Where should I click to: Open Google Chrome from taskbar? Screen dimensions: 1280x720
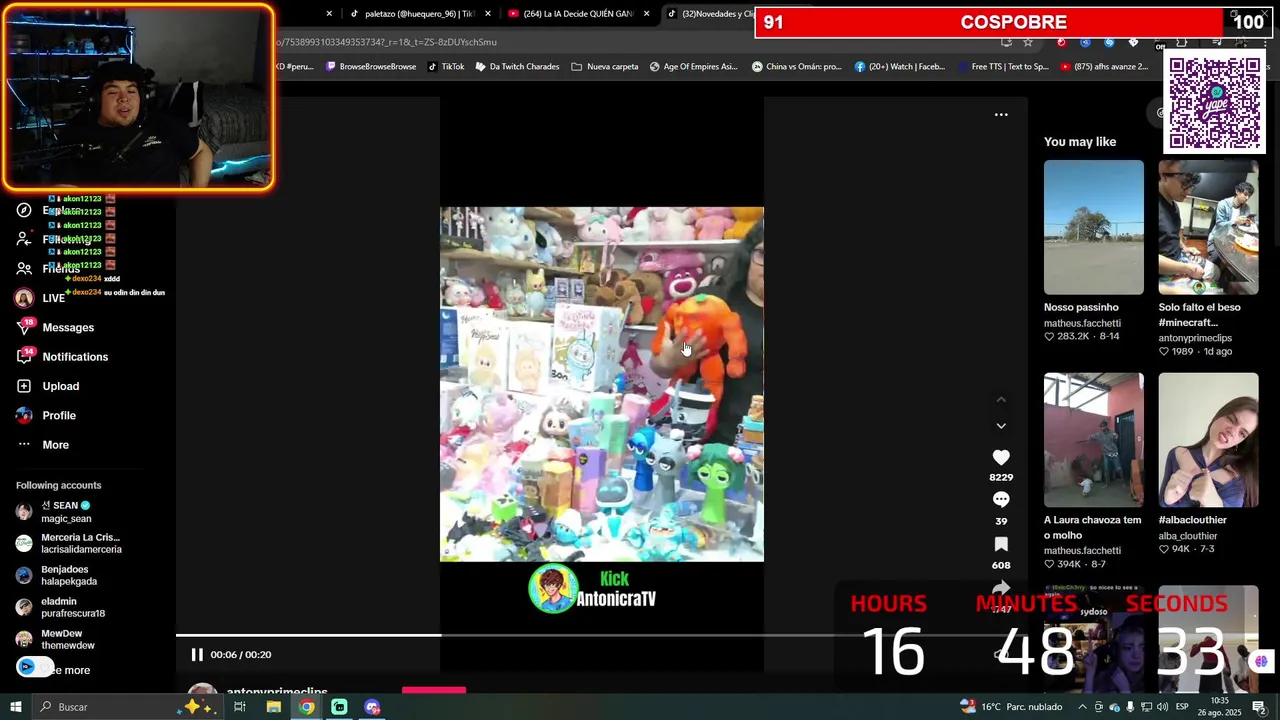306,707
